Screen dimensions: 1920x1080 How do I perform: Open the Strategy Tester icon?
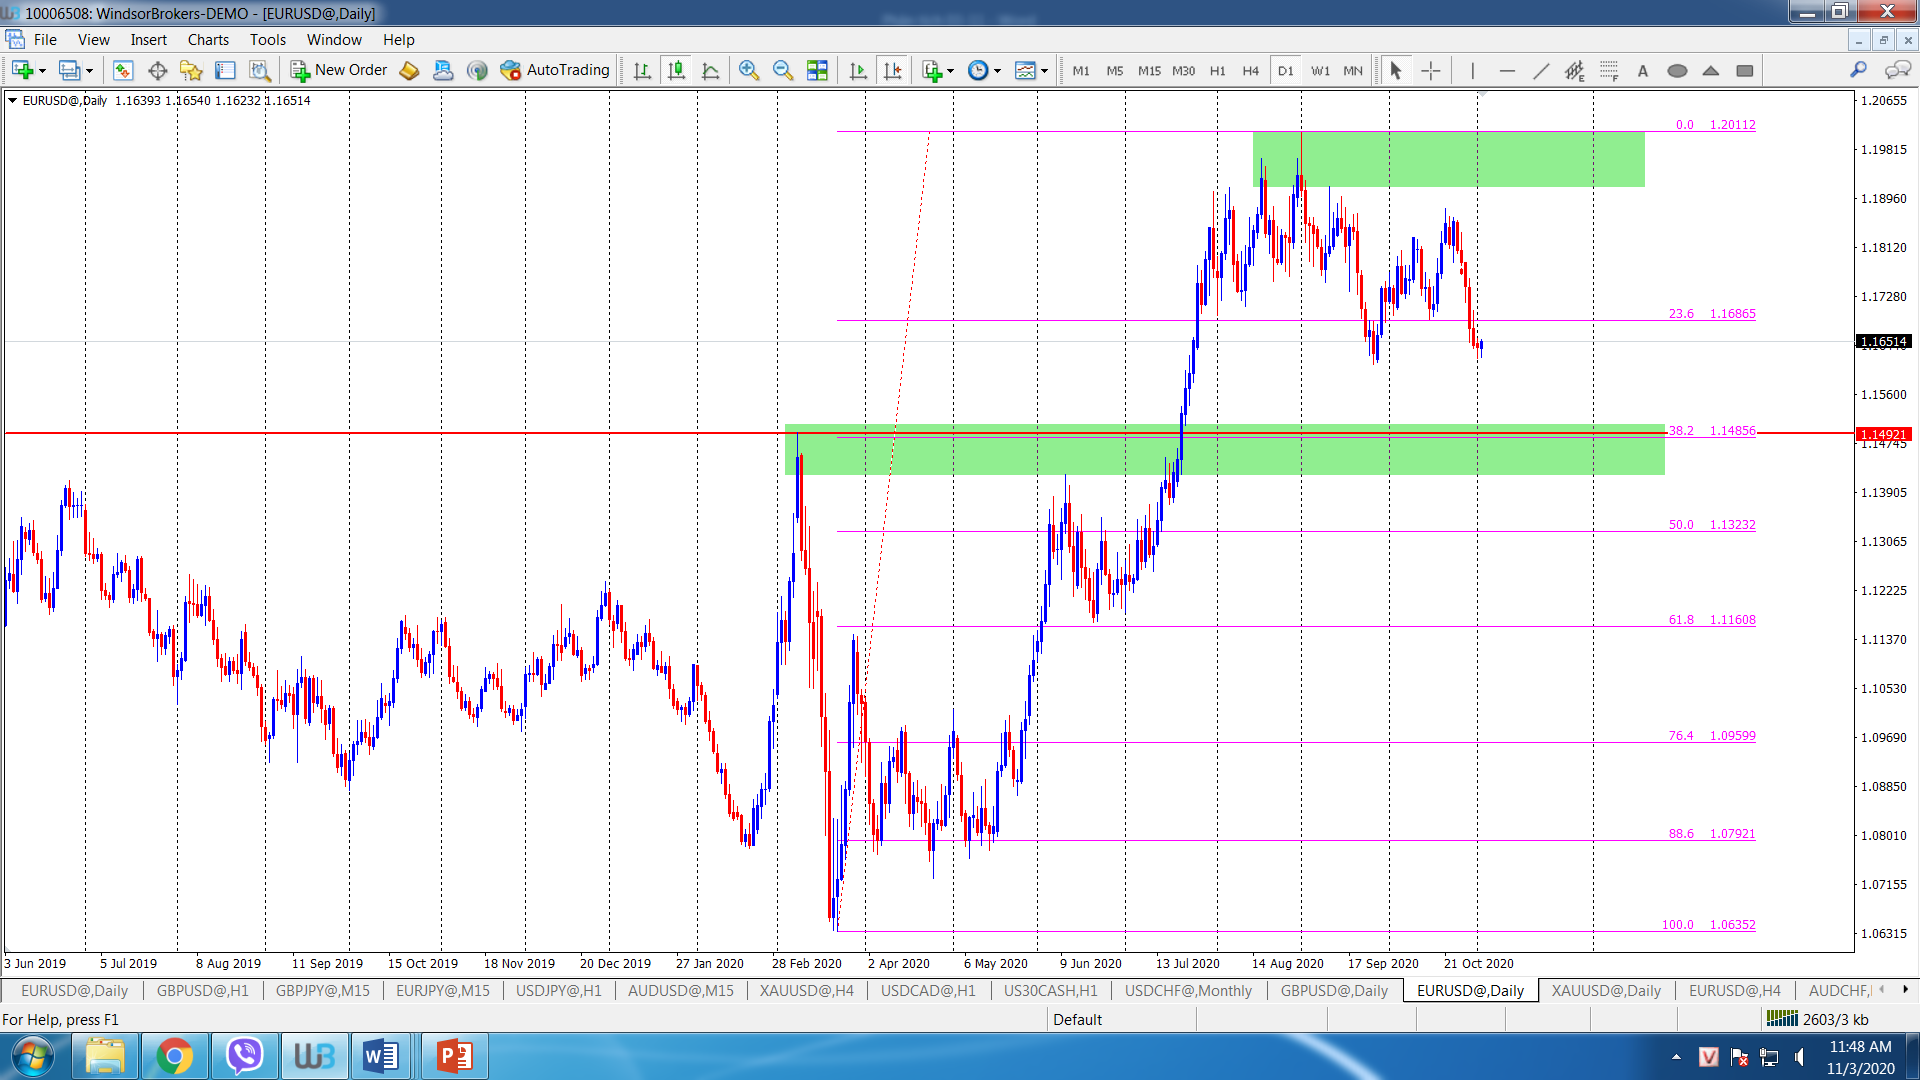[260, 70]
